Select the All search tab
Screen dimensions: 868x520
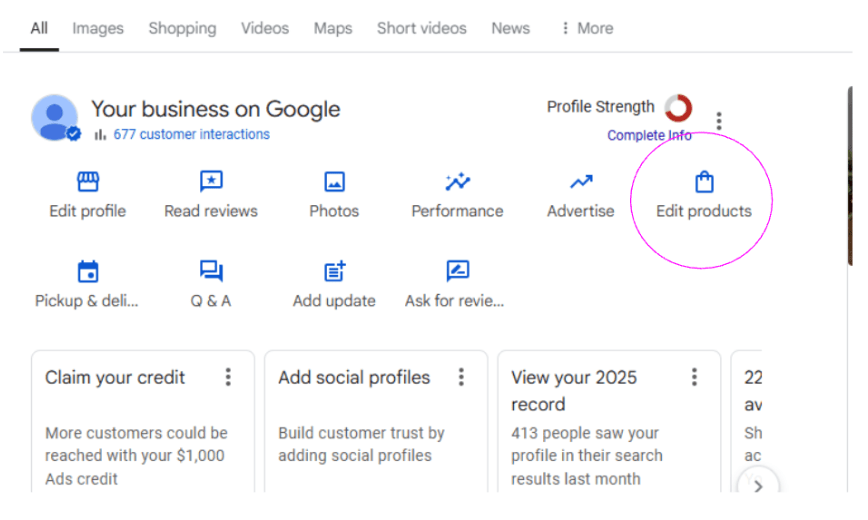click(39, 28)
